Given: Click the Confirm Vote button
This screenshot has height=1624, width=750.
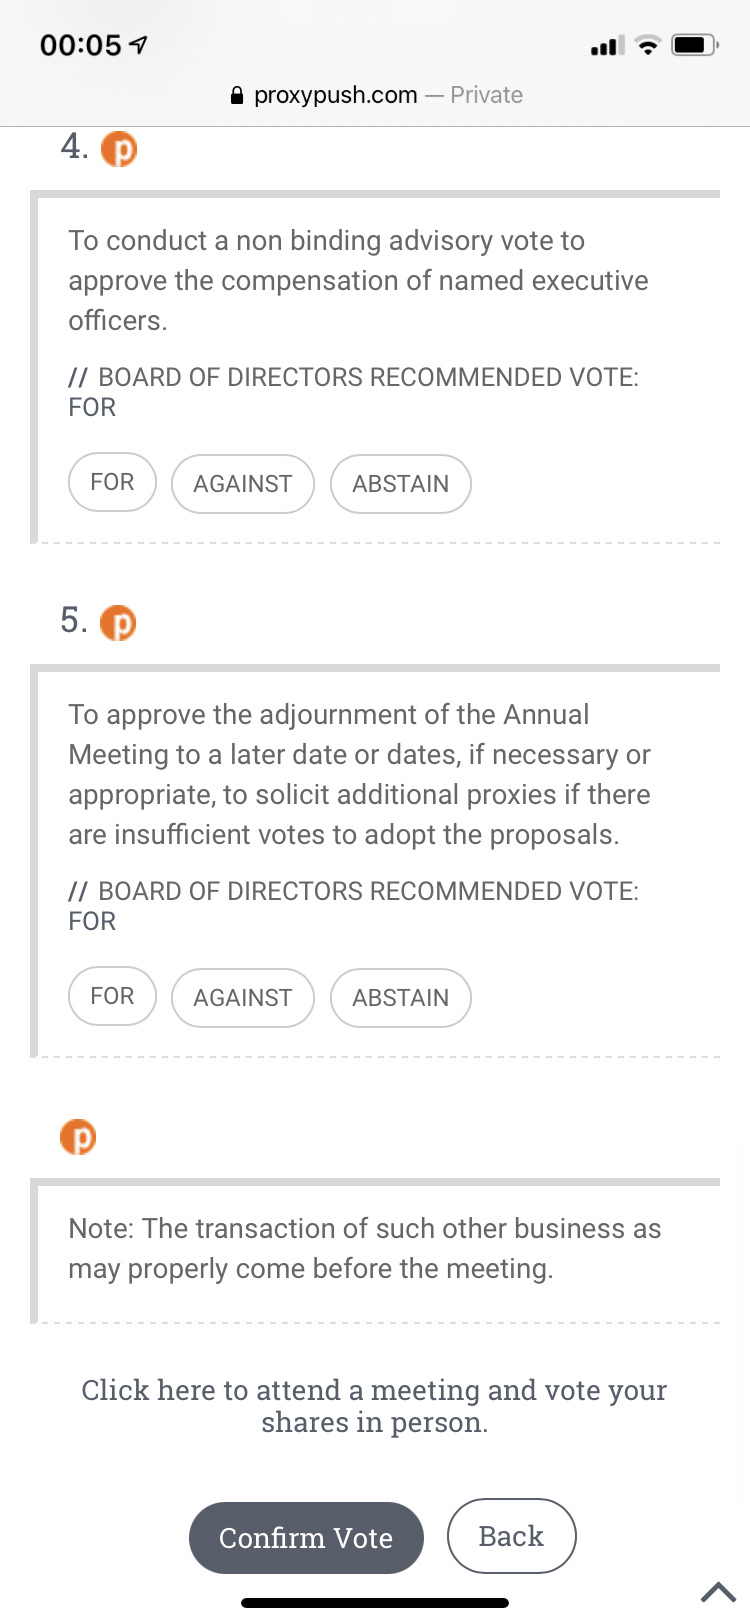Looking at the screenshot, I should point(306,1538).
